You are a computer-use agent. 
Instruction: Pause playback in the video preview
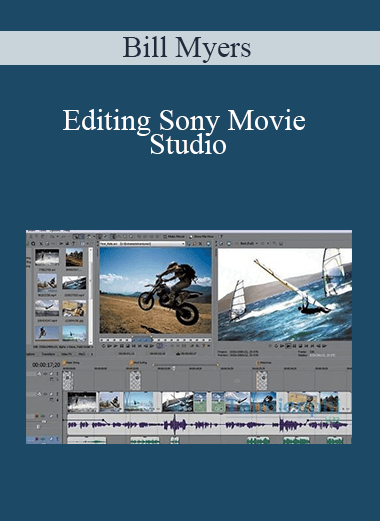[294, 346]
